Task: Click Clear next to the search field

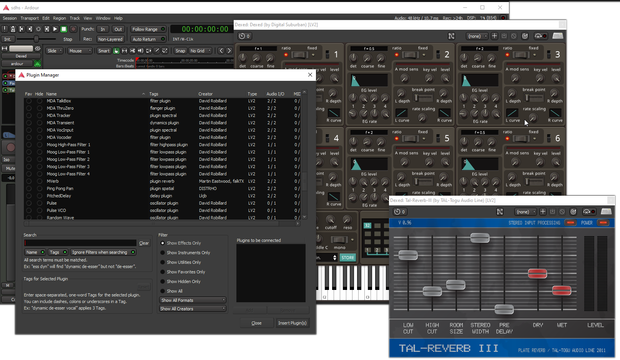Action: pyautogui.click(x=144, y=243)
